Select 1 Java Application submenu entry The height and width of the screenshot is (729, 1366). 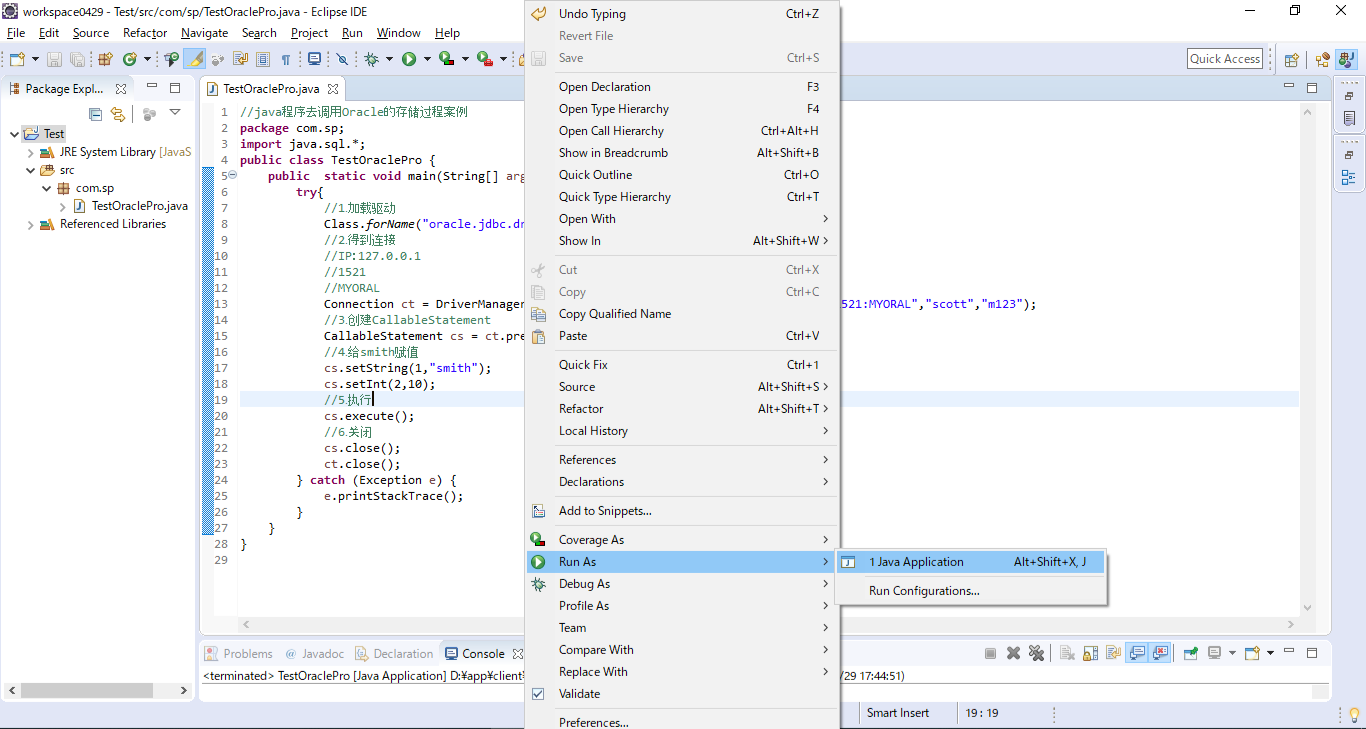coord(970,562)
